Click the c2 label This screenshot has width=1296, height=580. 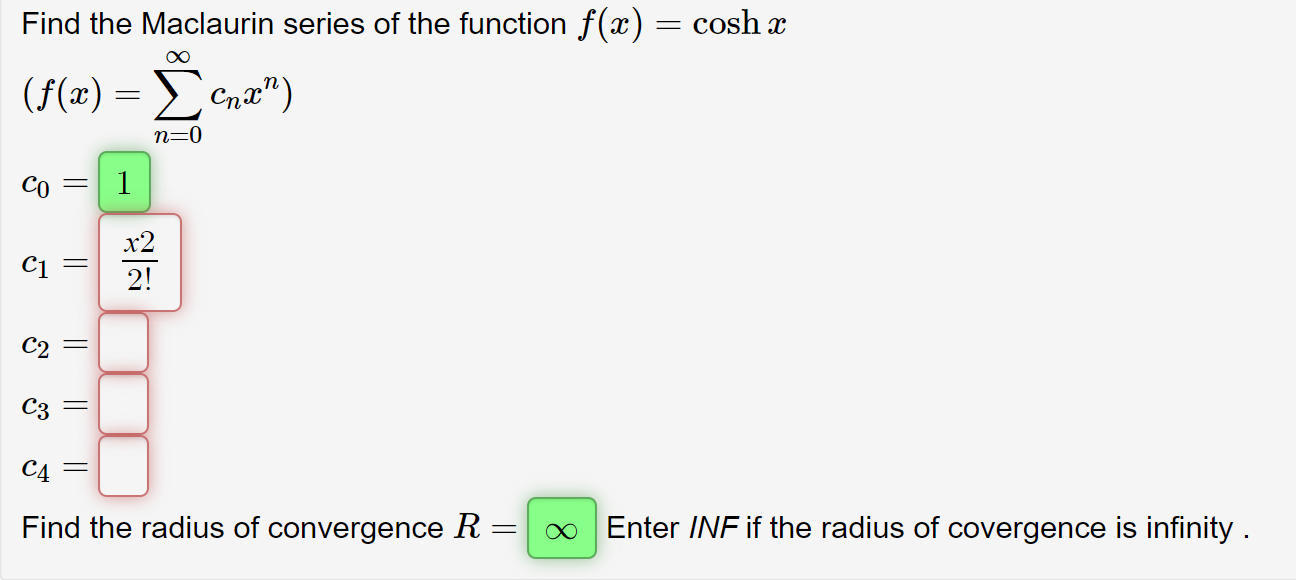(34, 343)
